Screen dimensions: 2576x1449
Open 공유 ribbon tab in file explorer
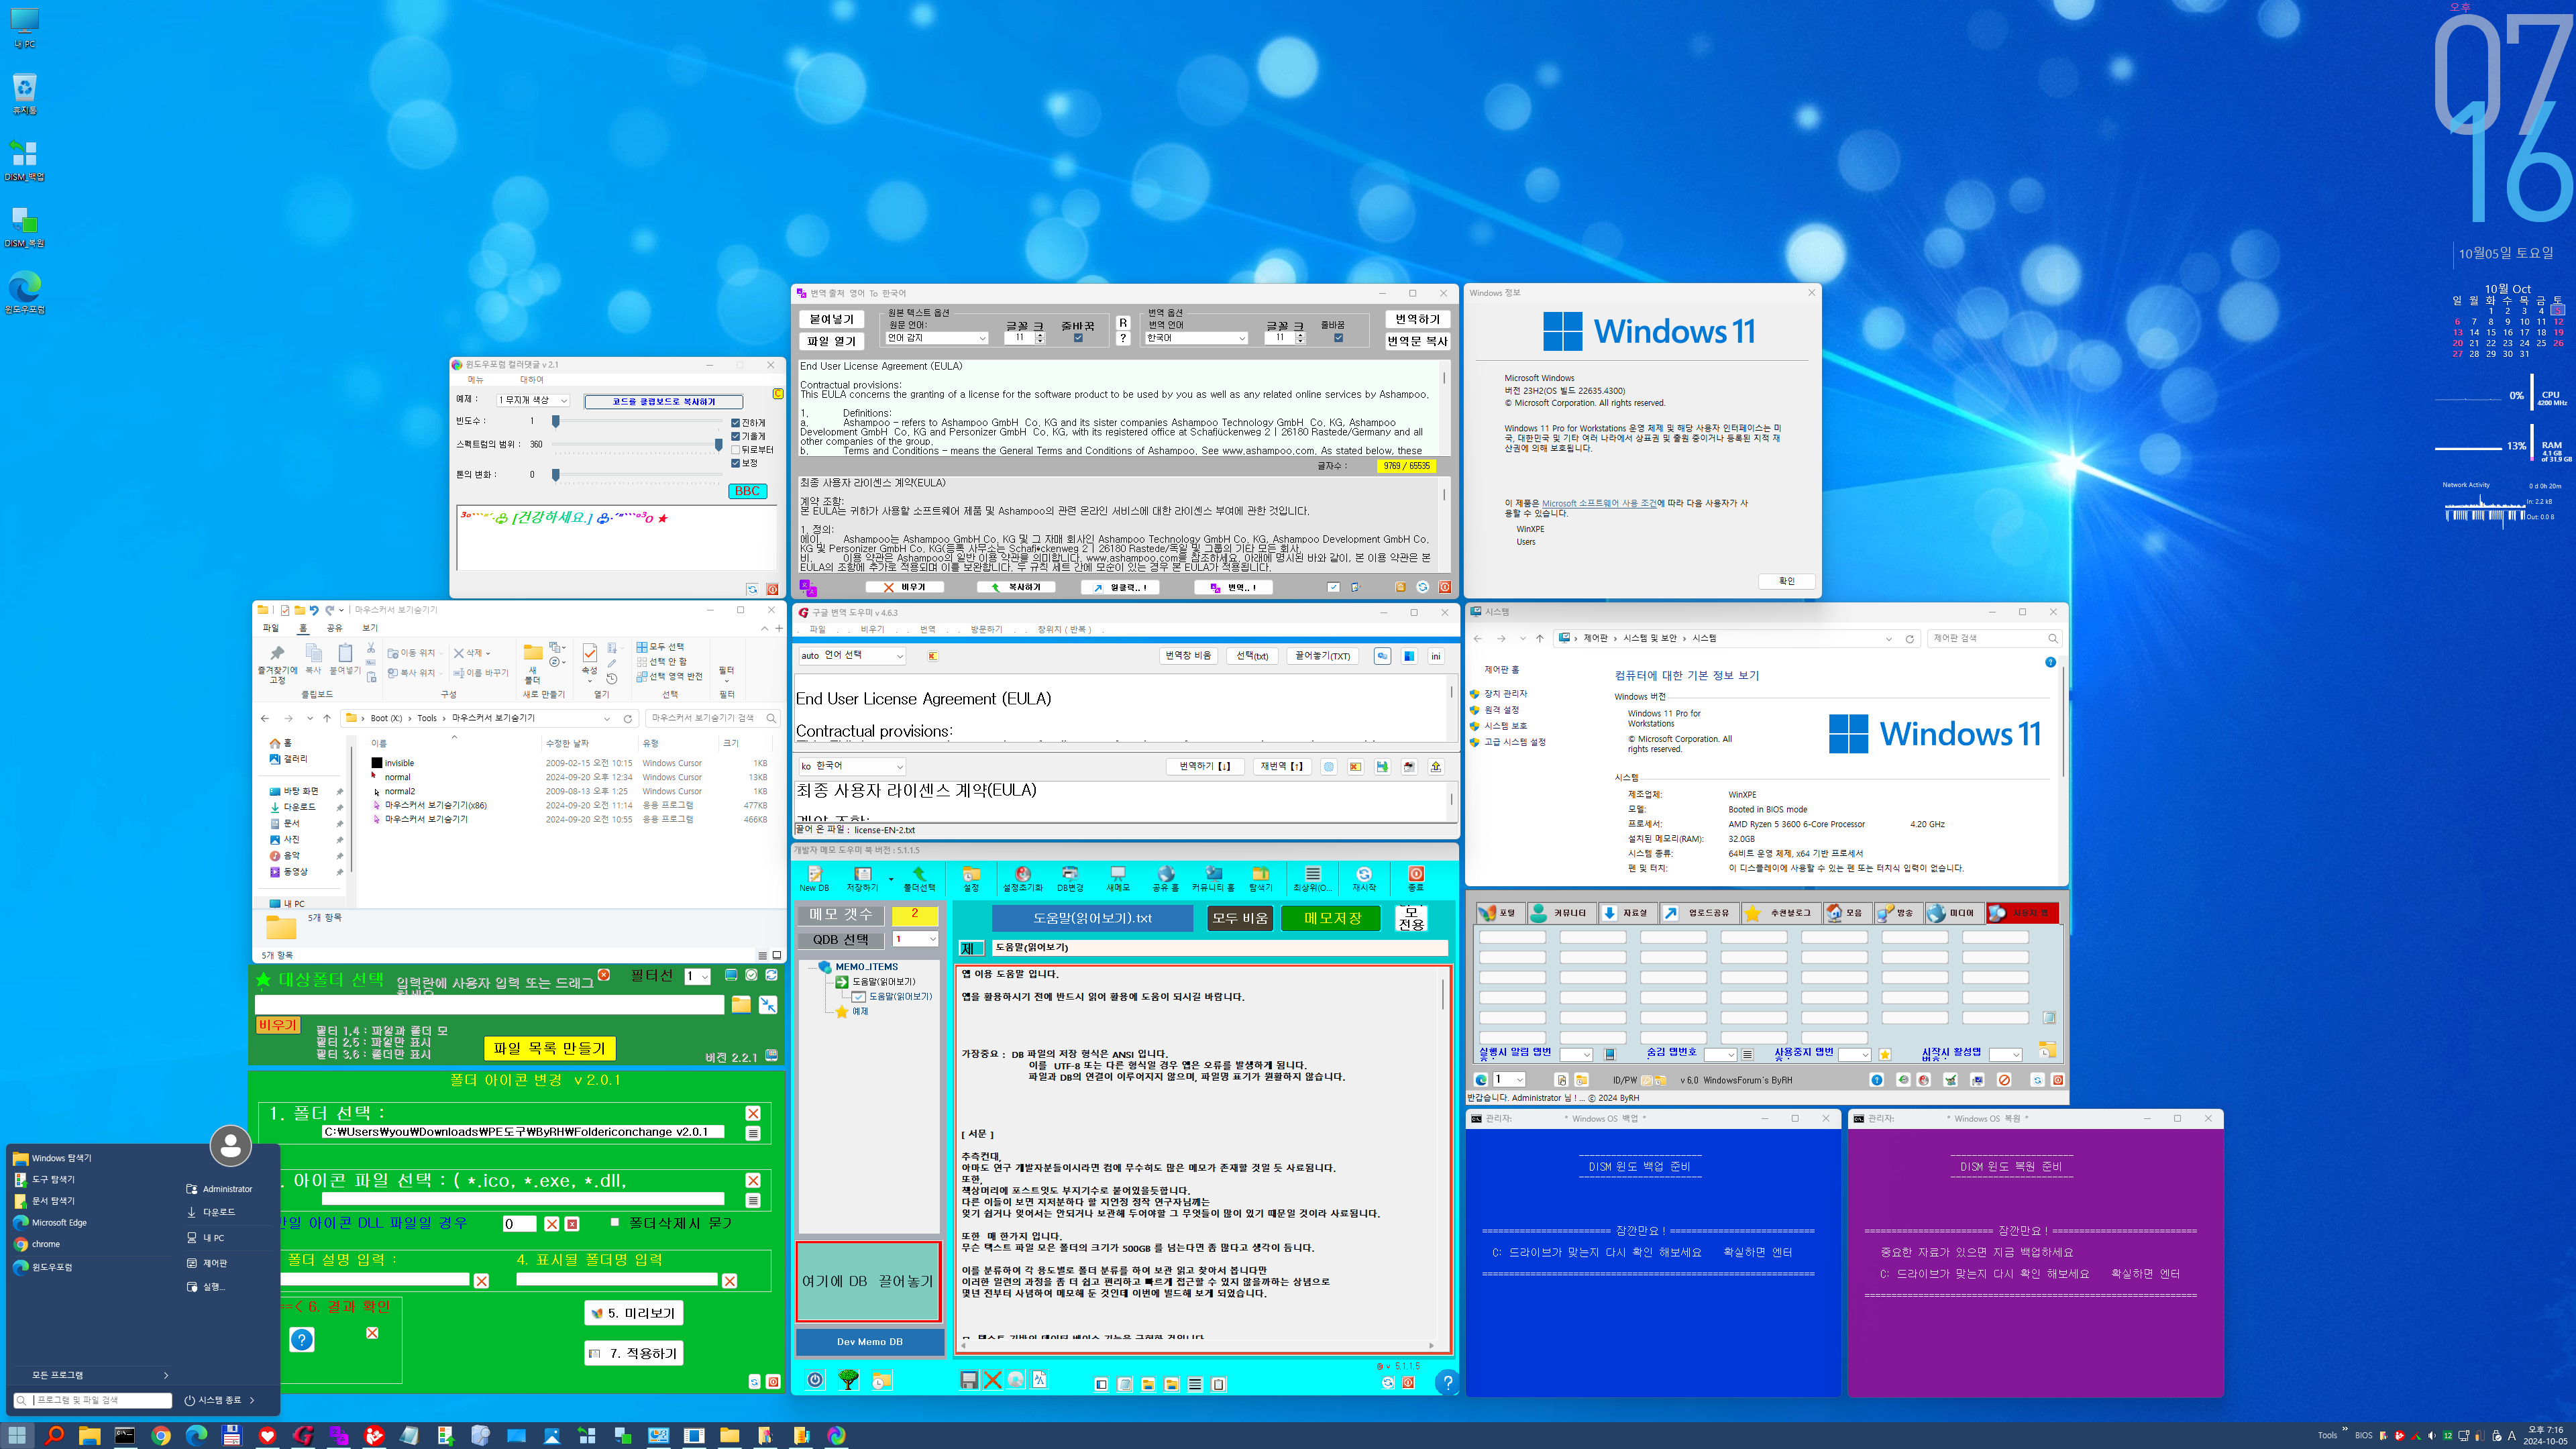pos(334,628)
